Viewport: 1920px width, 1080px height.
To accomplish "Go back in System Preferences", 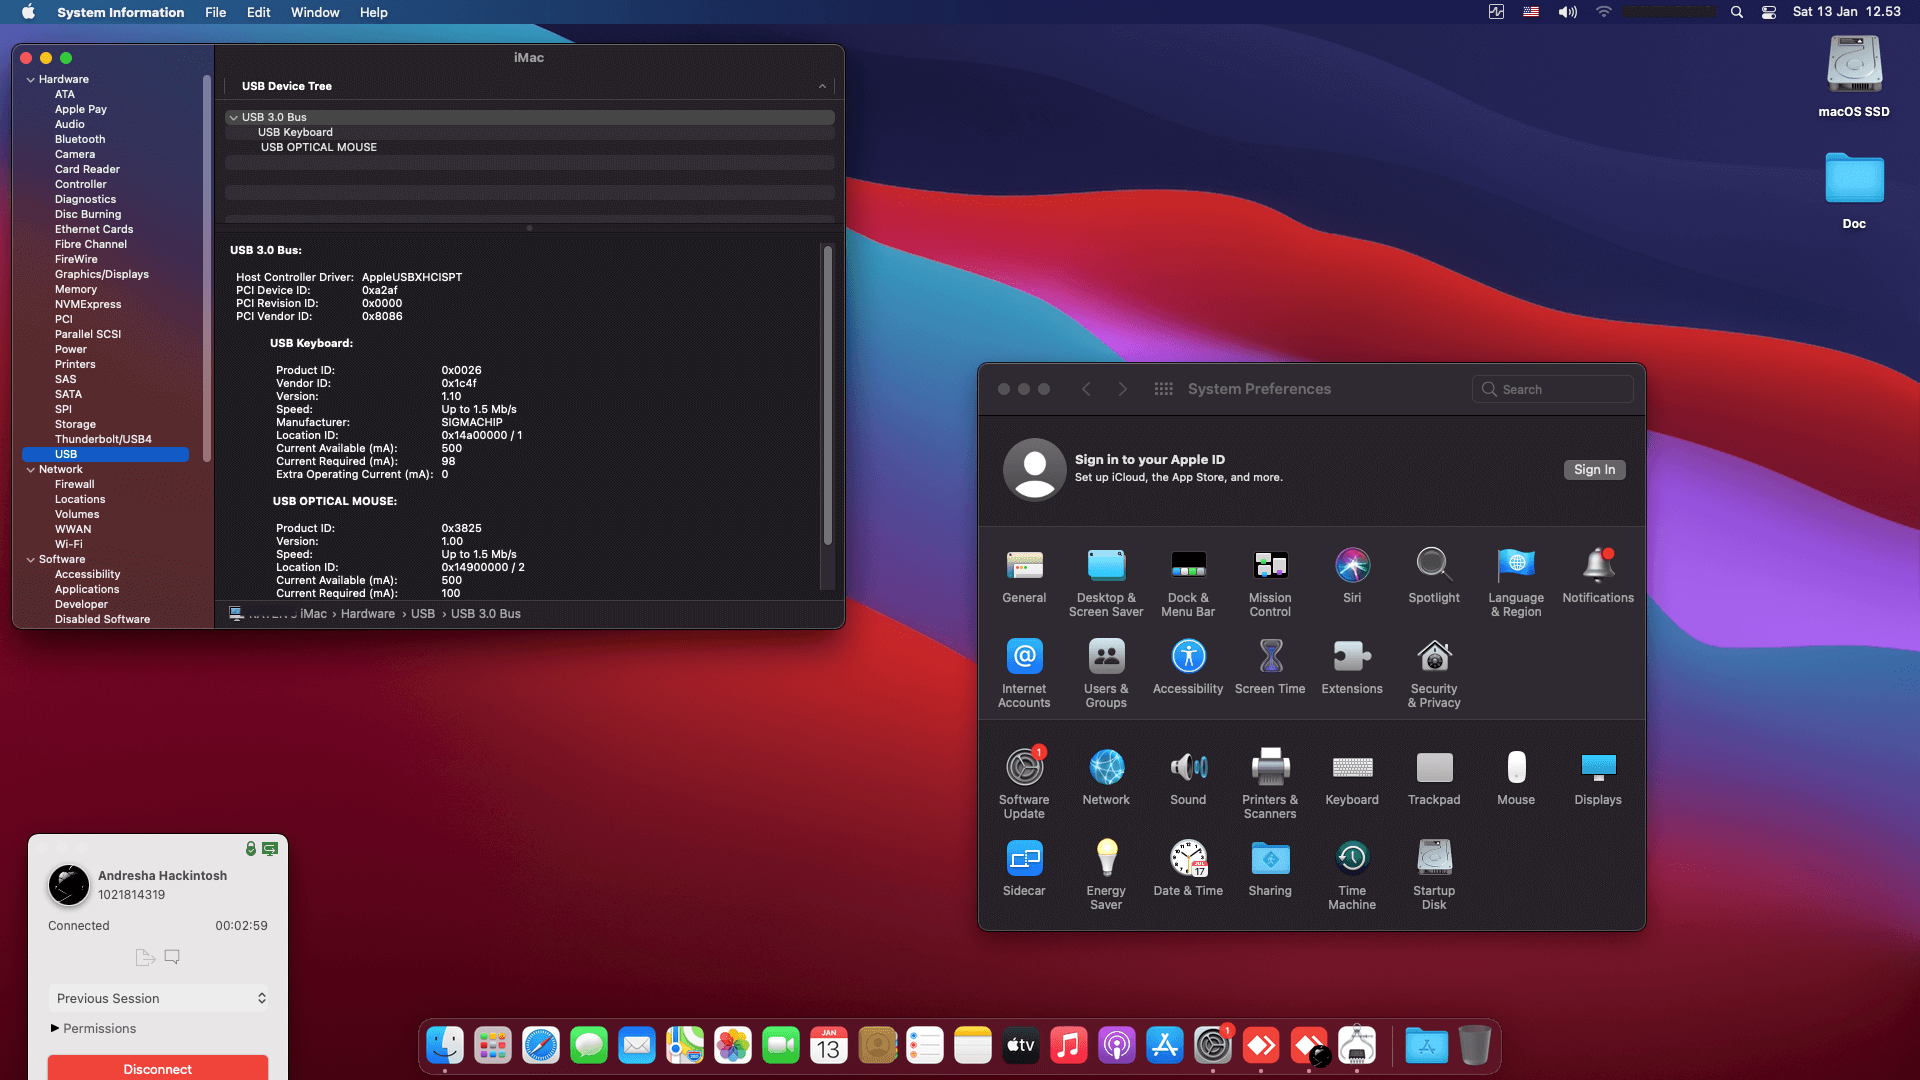I will [x=1086, y=389].
